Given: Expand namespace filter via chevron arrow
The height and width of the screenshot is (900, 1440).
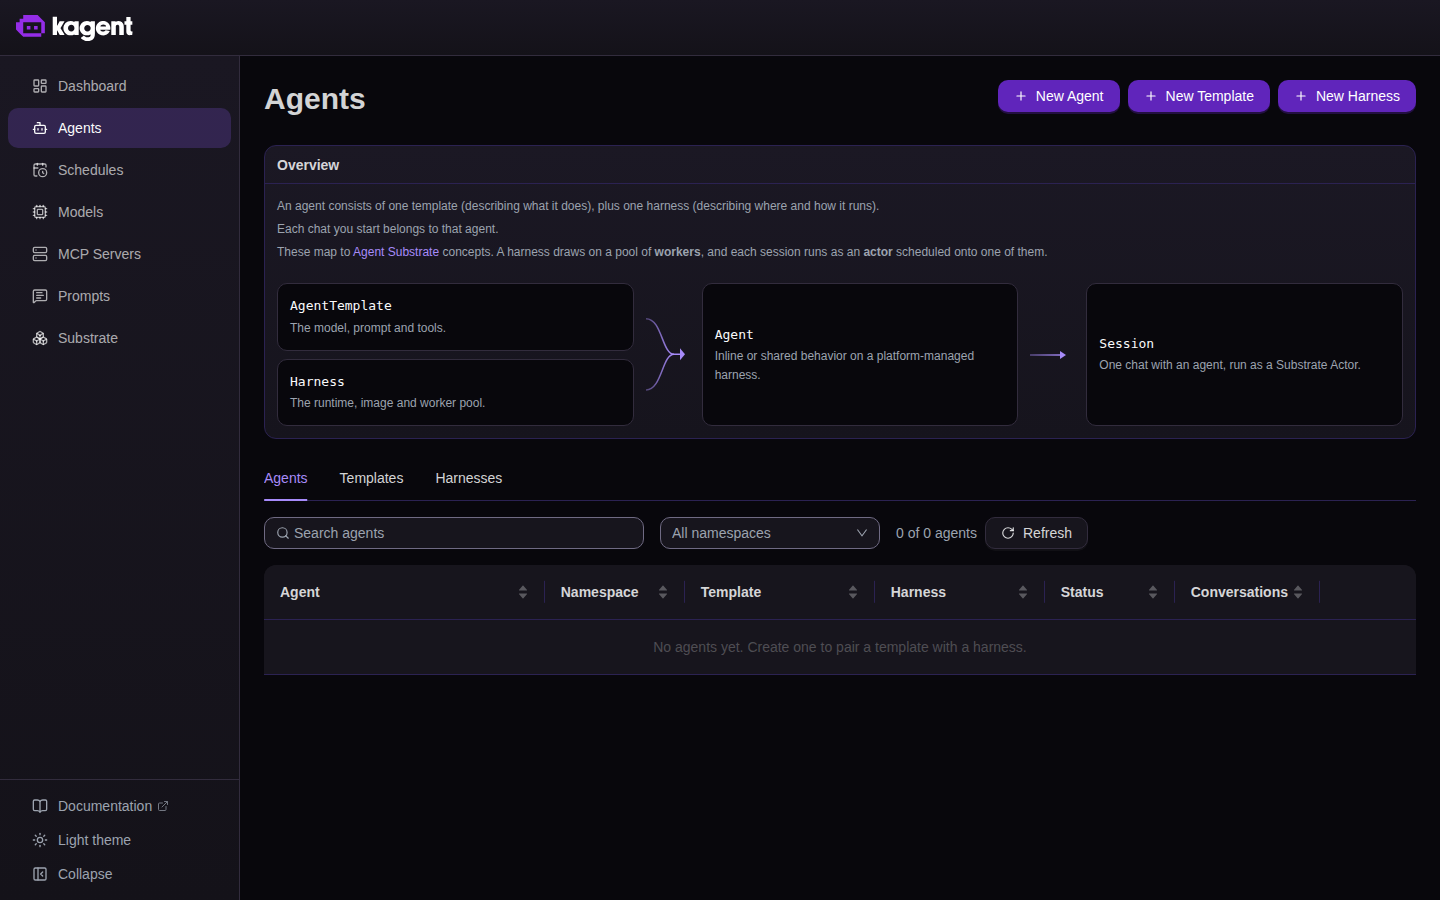Looking at the screenshot, I should coord(862,533).
